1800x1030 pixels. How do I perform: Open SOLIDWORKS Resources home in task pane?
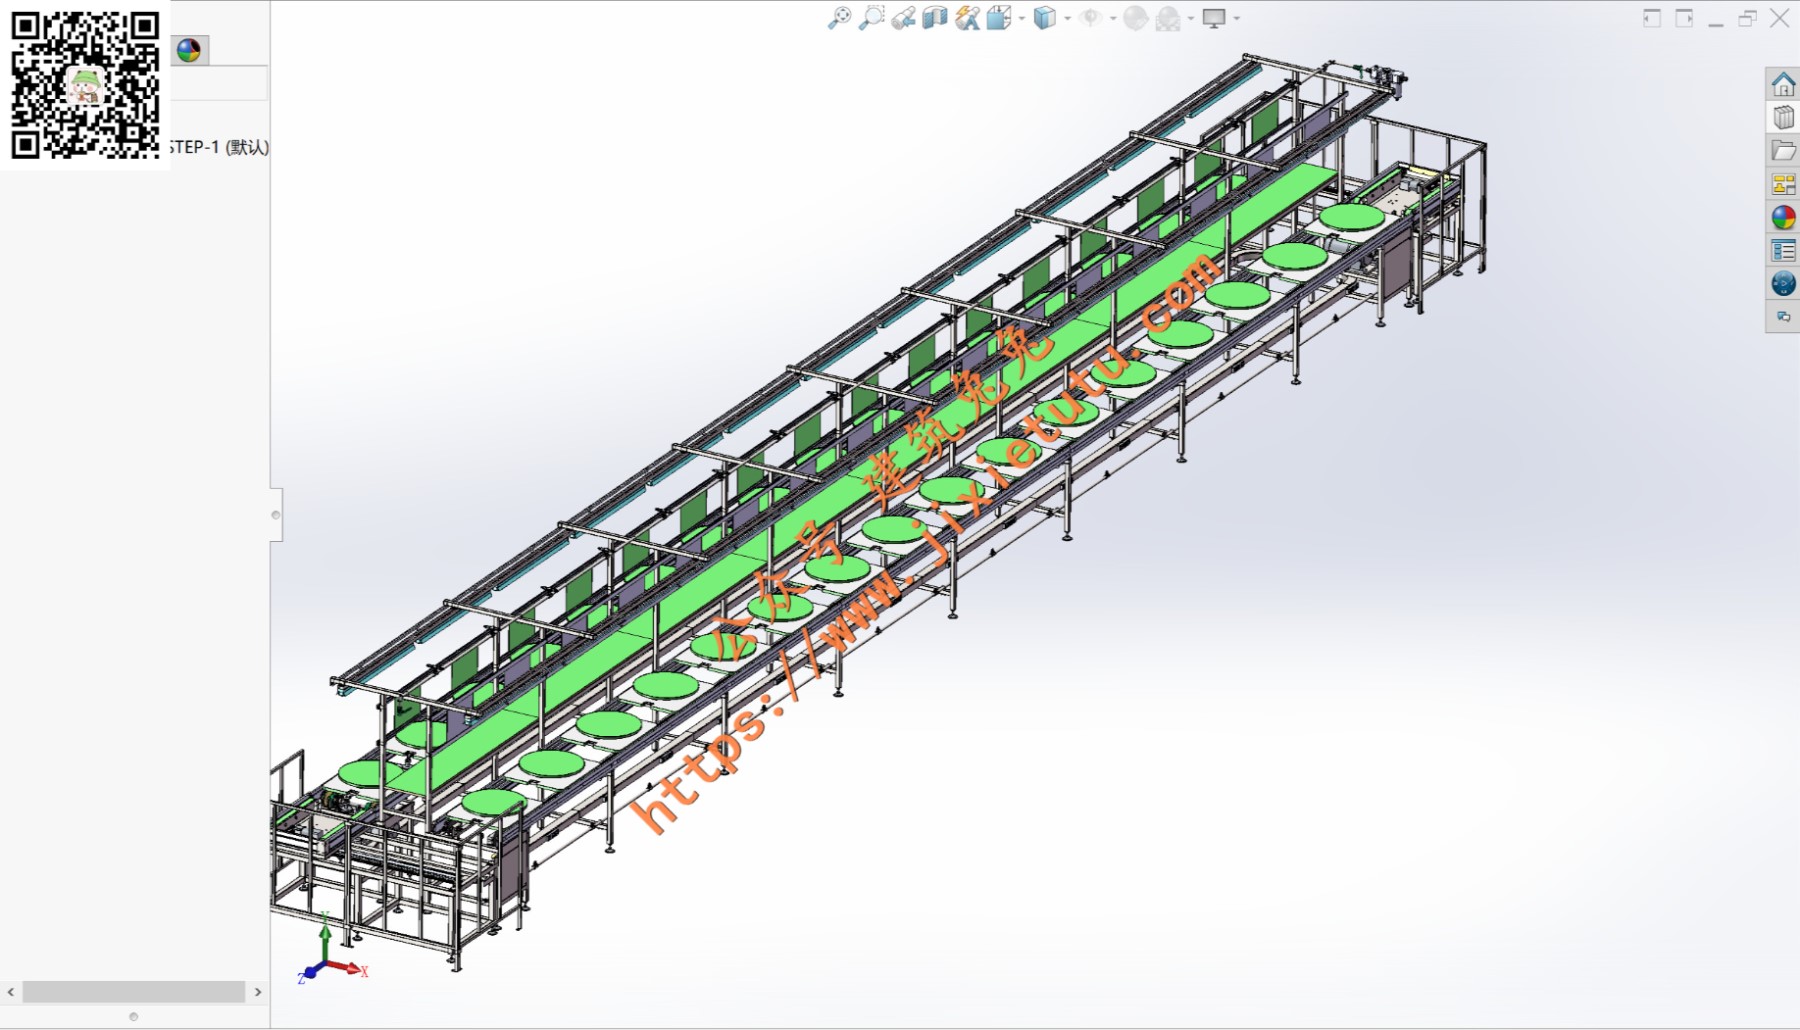point(1783,84)
